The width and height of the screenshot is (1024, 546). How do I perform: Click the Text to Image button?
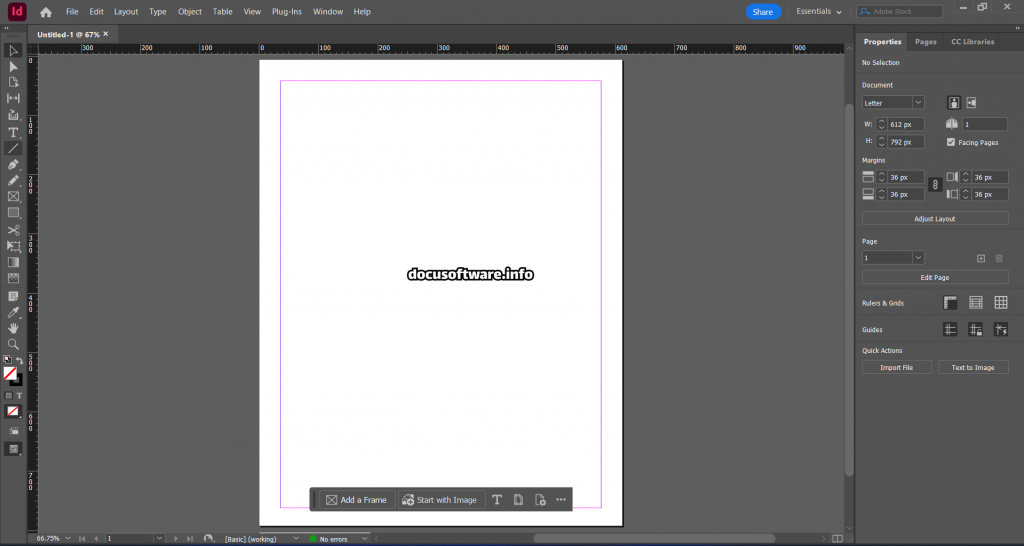973,368
